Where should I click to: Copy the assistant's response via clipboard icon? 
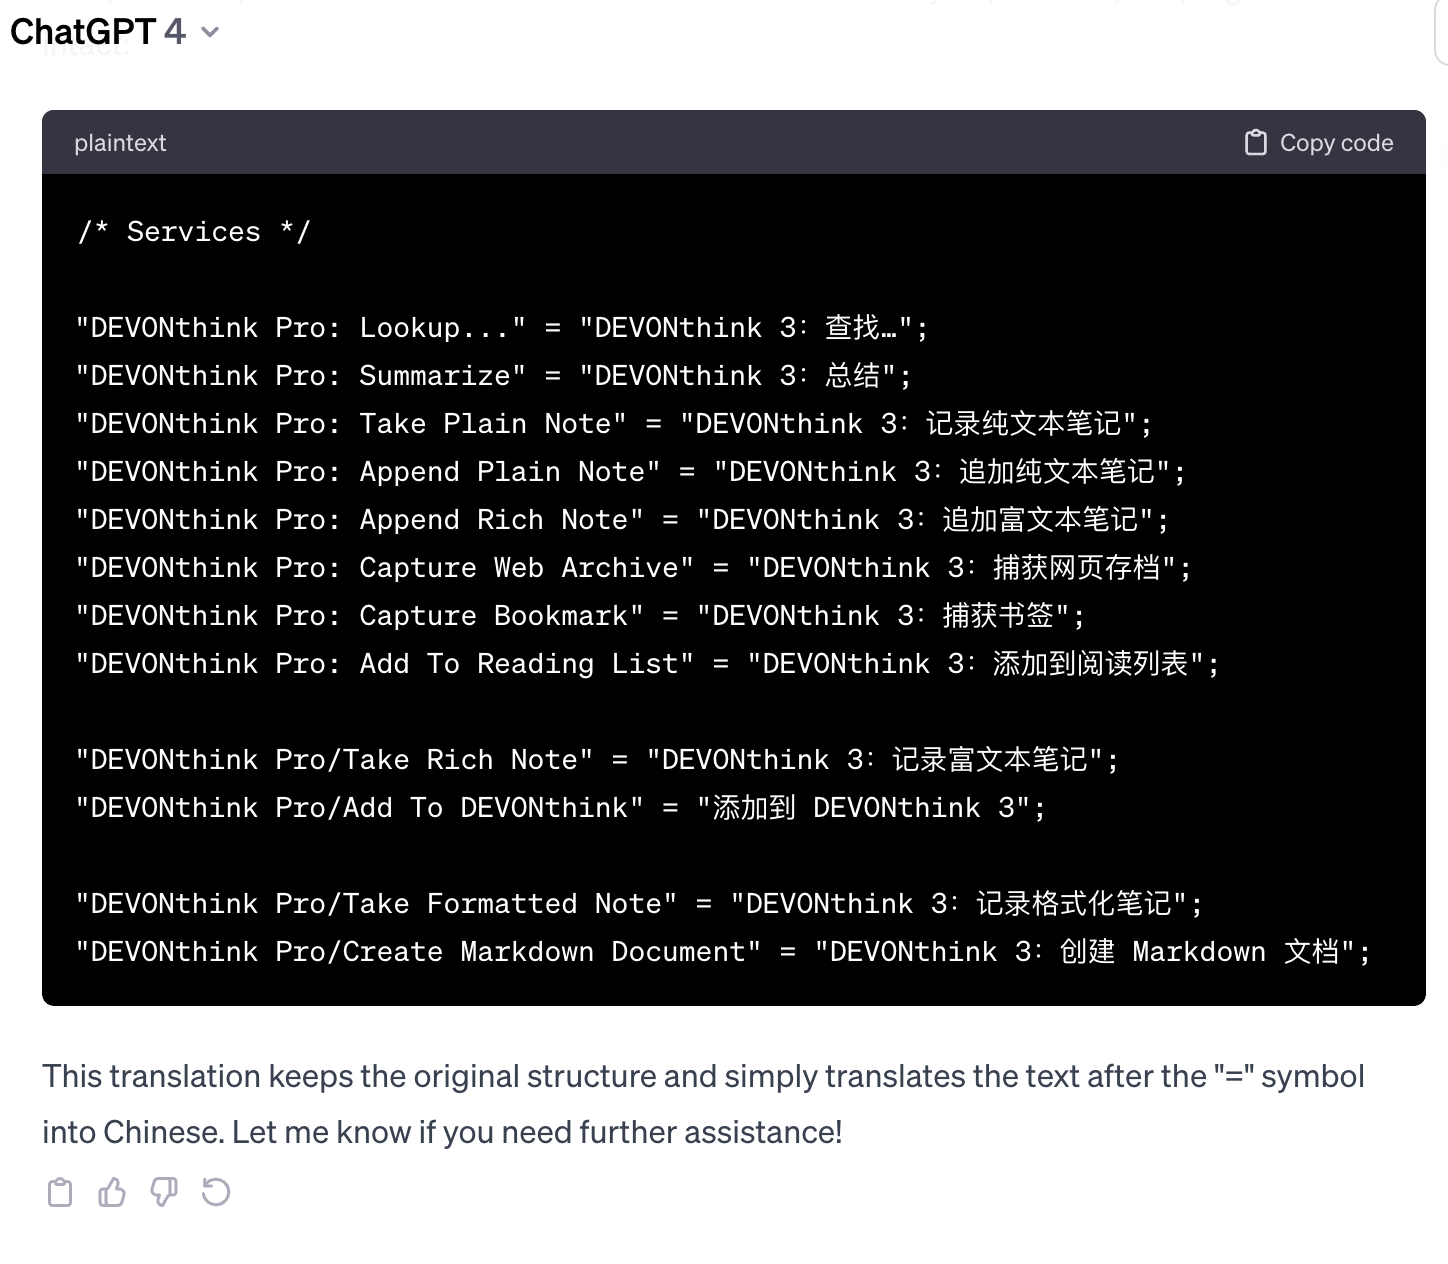(x=59, y=1192)
